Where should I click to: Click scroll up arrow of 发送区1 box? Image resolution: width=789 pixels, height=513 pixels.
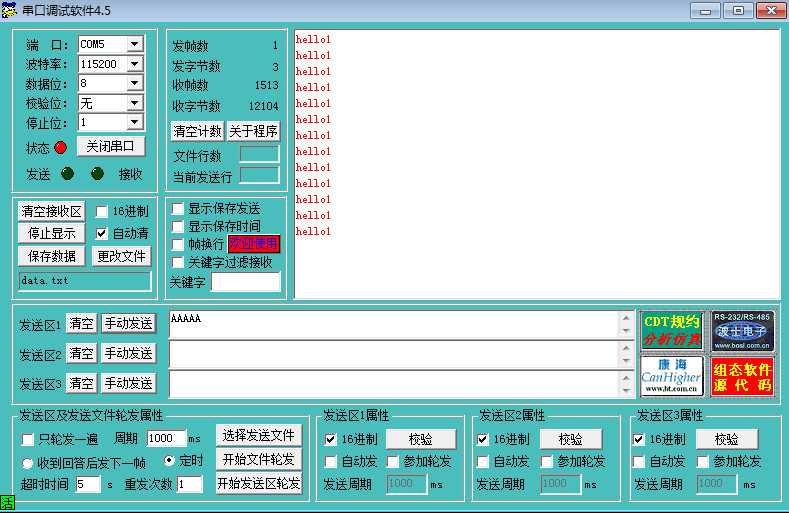click(626, 318)
